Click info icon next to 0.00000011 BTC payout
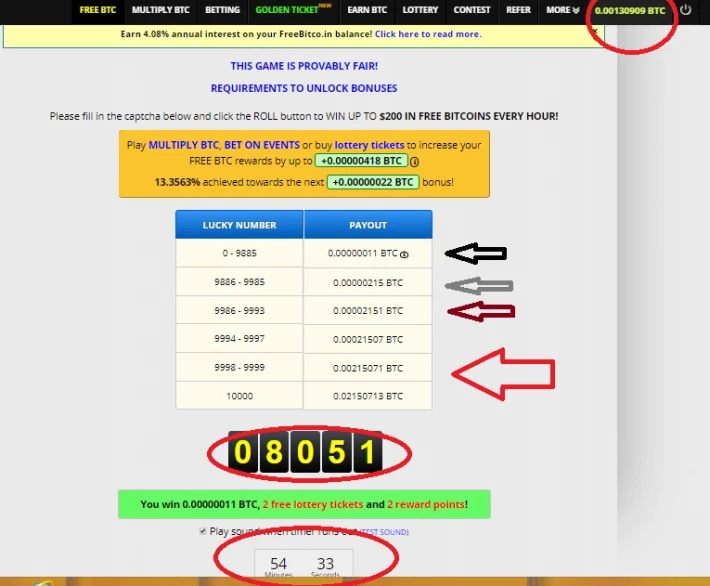 click(x=404, y=255)
